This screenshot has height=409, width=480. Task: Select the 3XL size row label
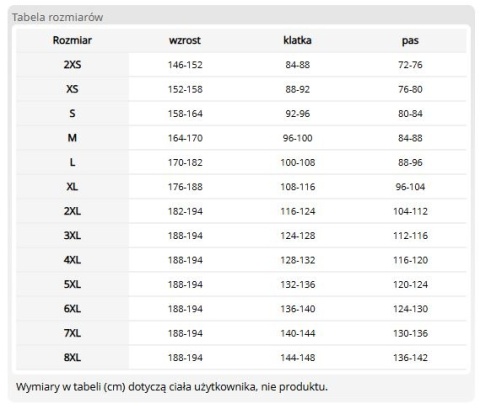[x=72, y=235]
